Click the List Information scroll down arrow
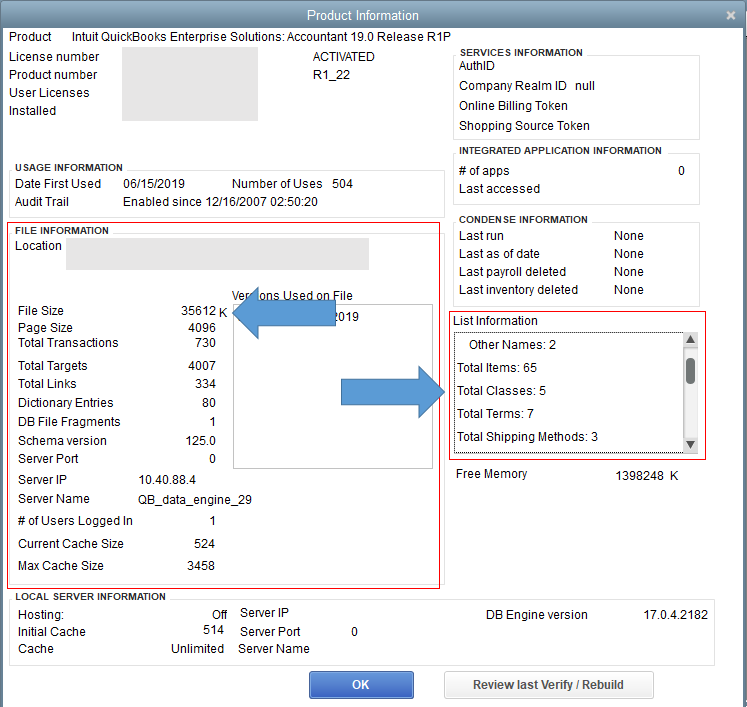The image size is (747, 707). 690,444
